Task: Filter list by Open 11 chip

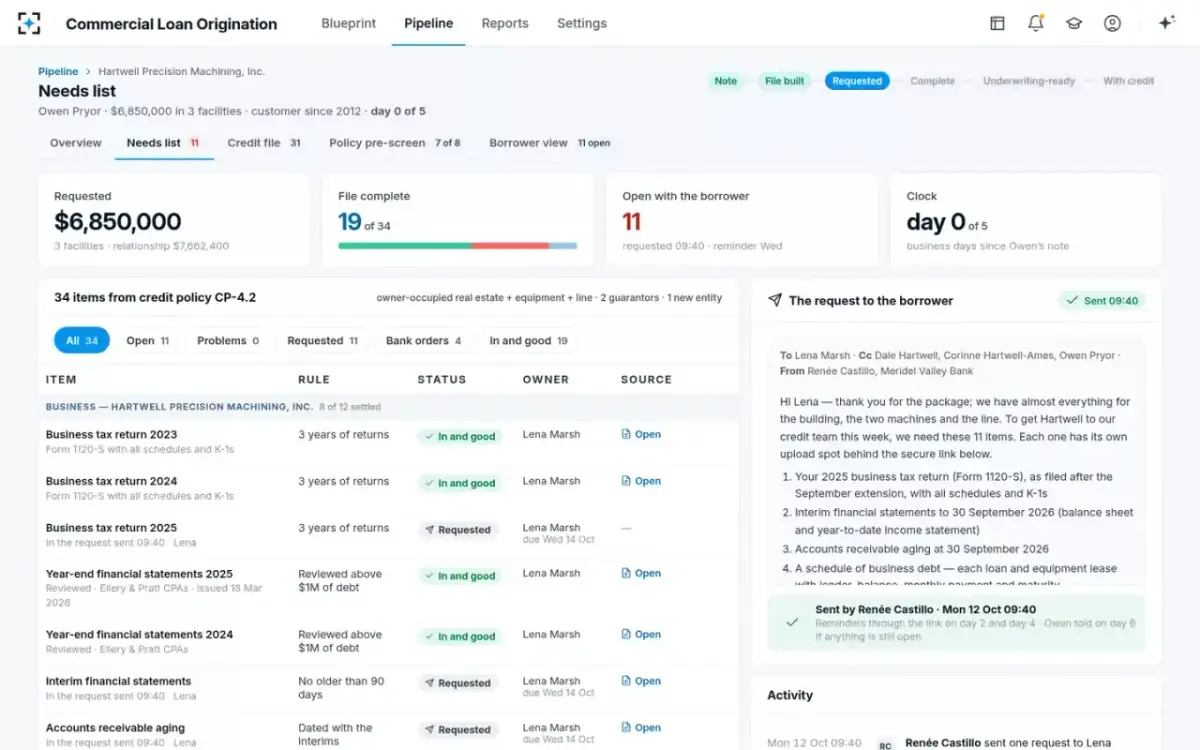Action: click(147, 341)
